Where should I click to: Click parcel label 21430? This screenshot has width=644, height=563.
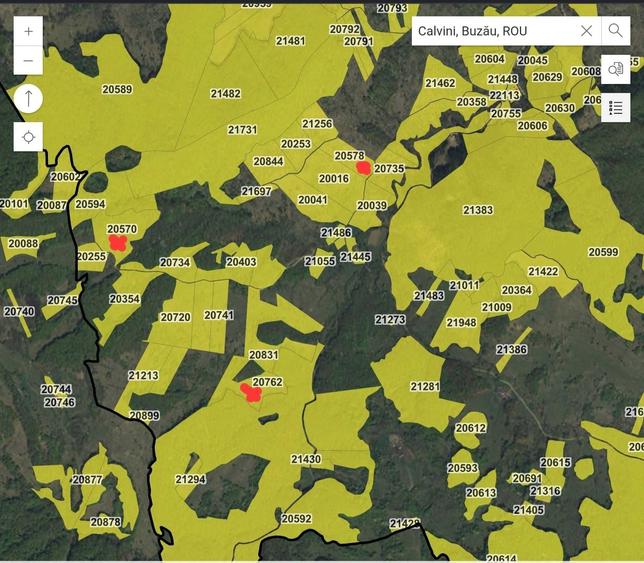[x=306, y=459]
